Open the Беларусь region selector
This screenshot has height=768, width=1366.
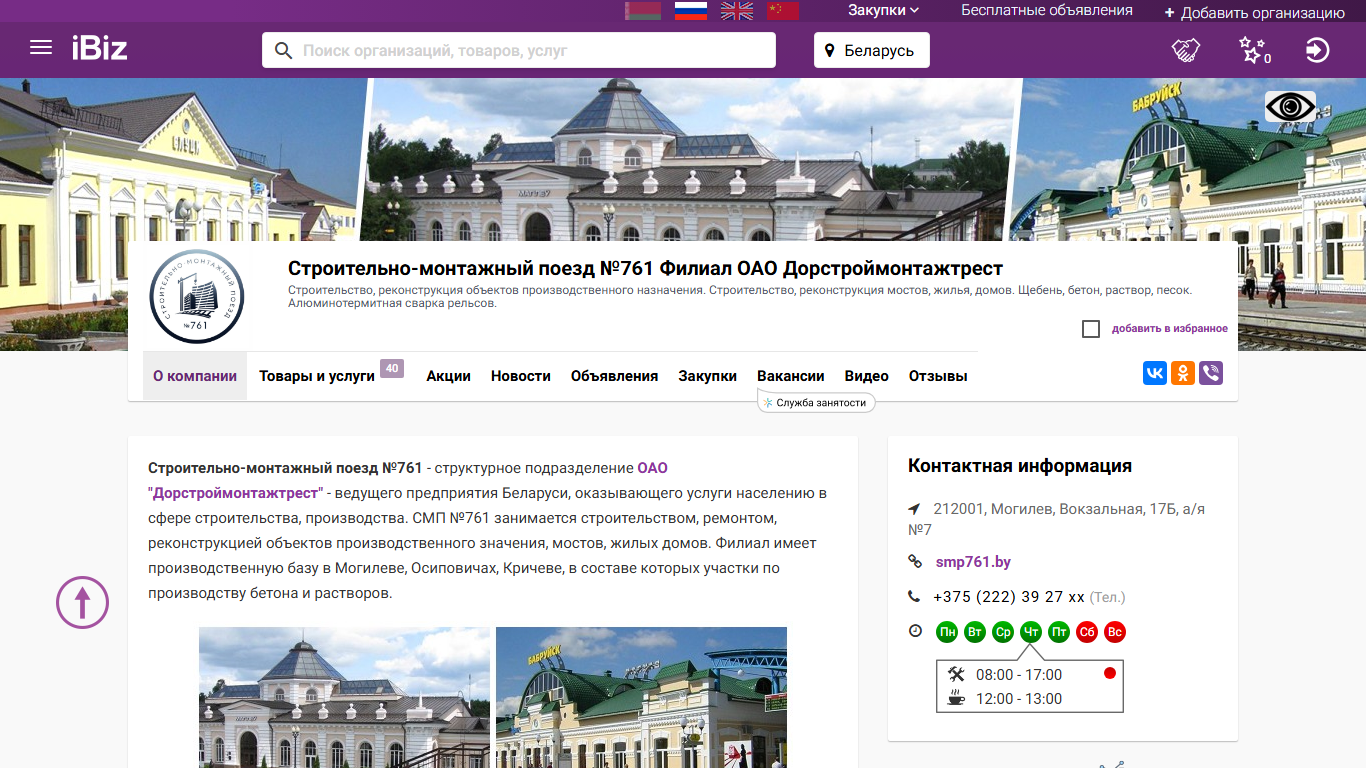[x=872, y=50]
